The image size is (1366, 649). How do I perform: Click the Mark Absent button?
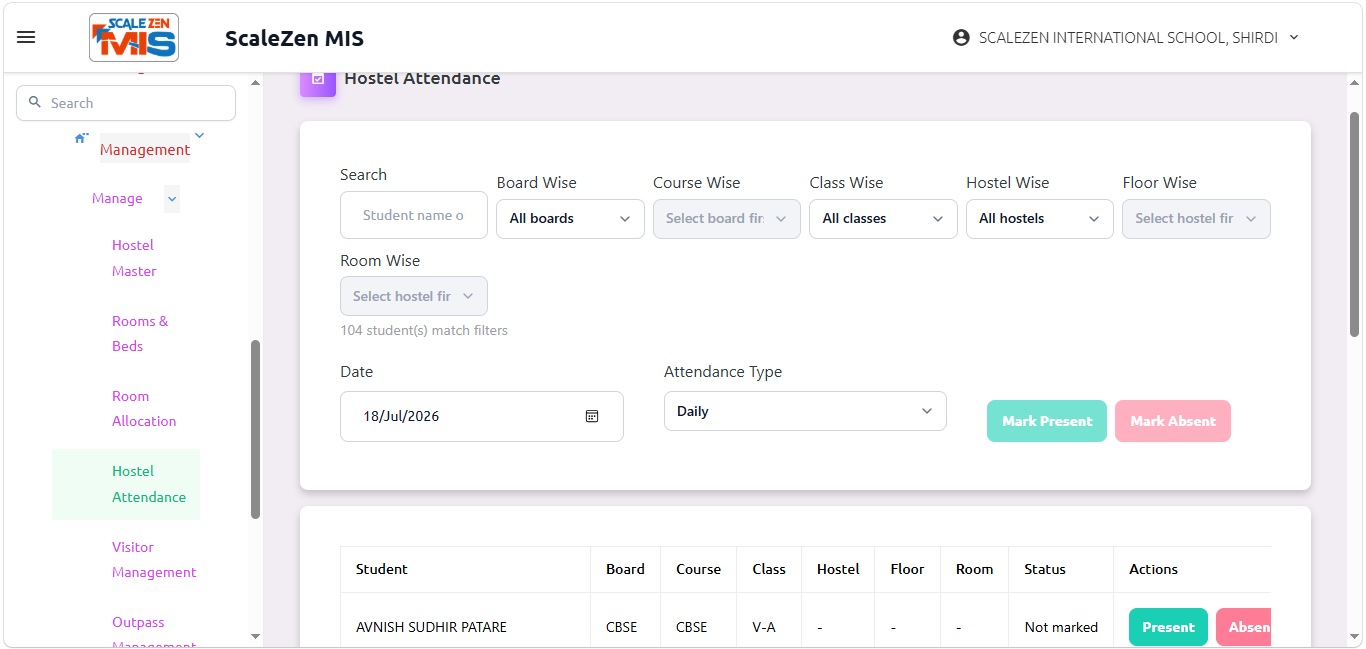point(1173,421)
